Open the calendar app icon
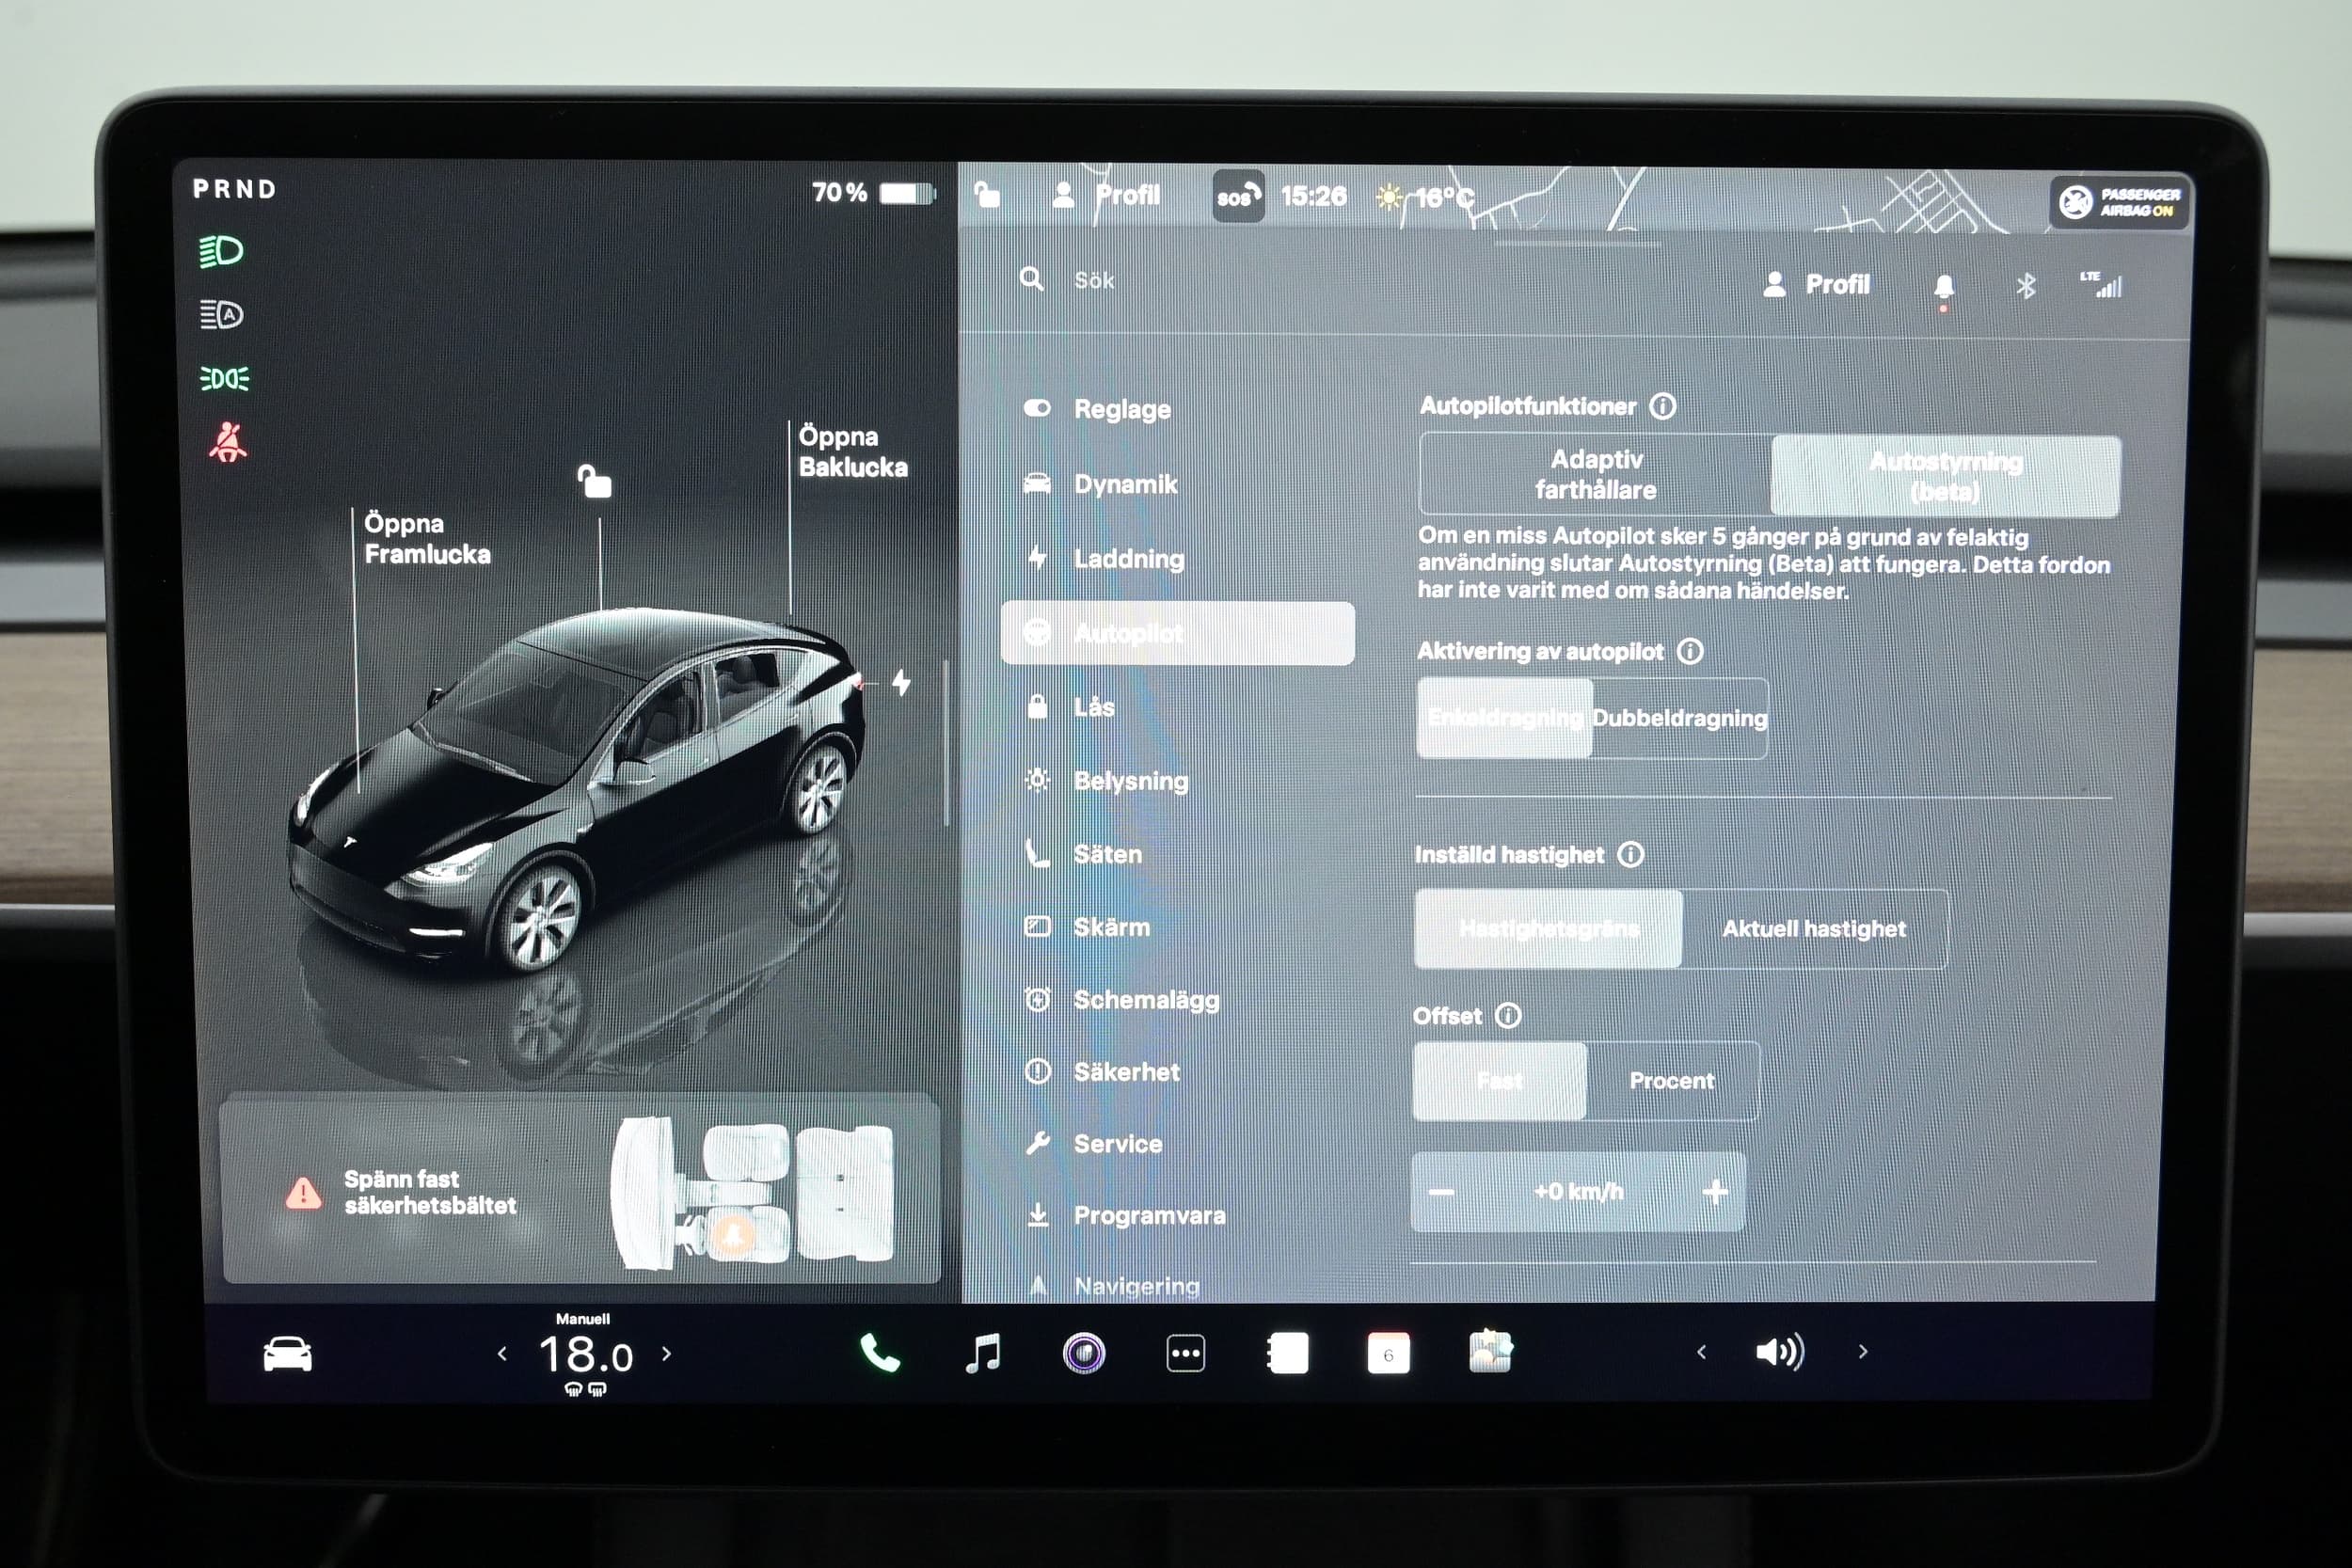The image size is (2352, 1568). (x=1388, y=1353)
